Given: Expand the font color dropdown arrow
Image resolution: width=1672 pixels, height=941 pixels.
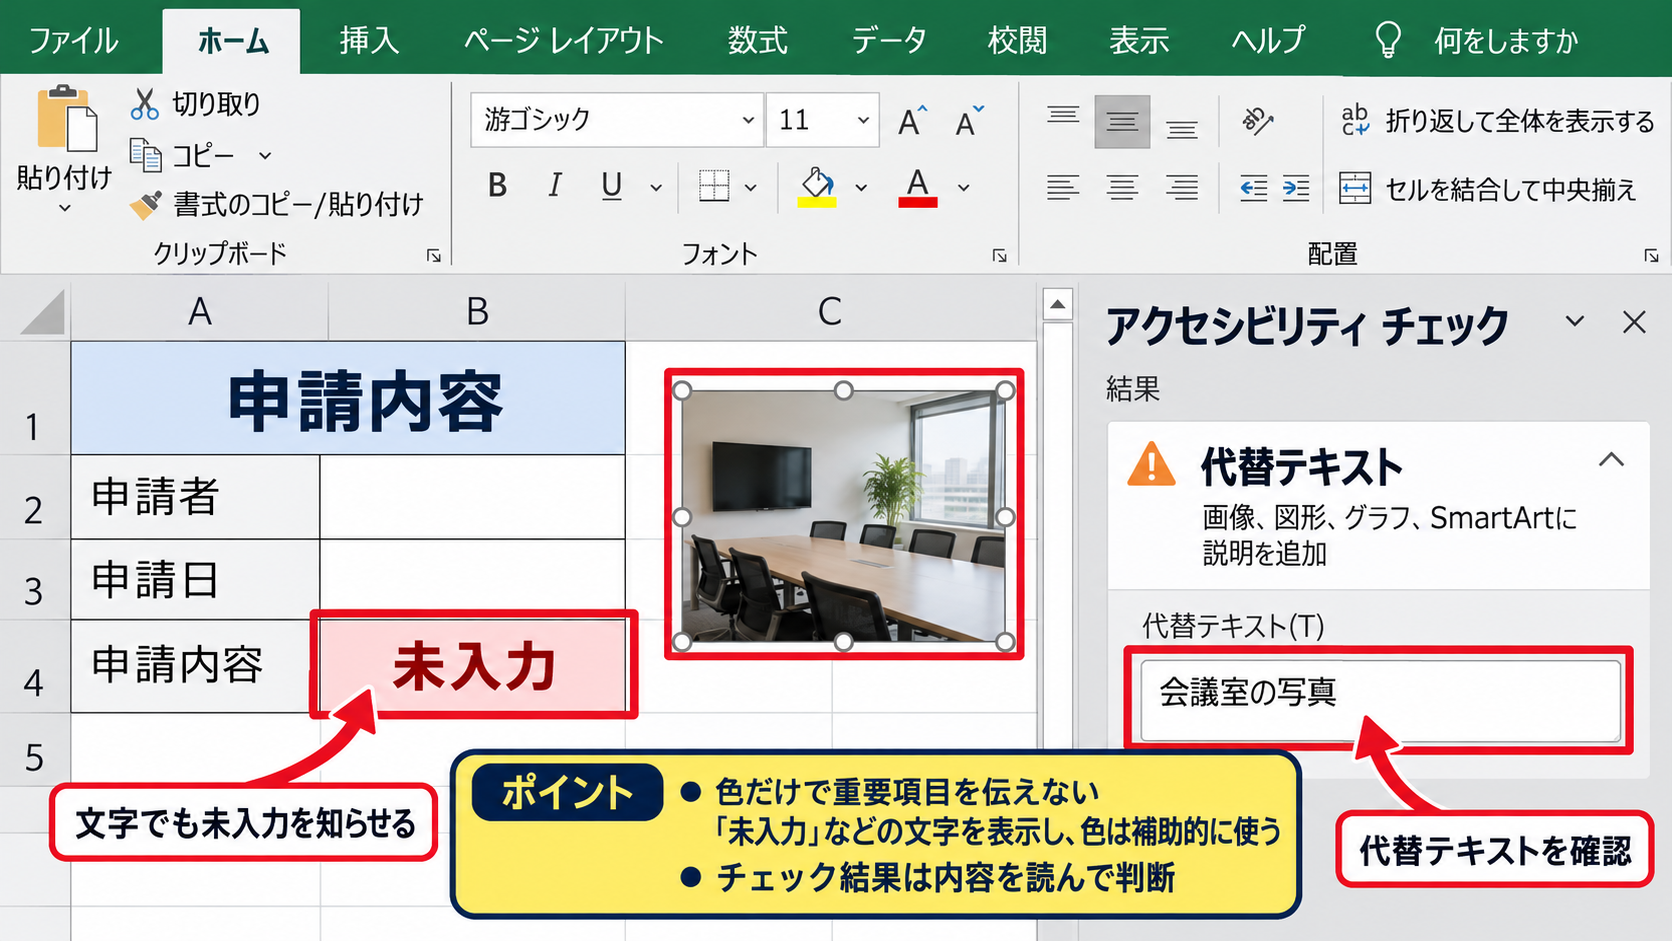Looking at the screenshot, I should pos(964,187).
